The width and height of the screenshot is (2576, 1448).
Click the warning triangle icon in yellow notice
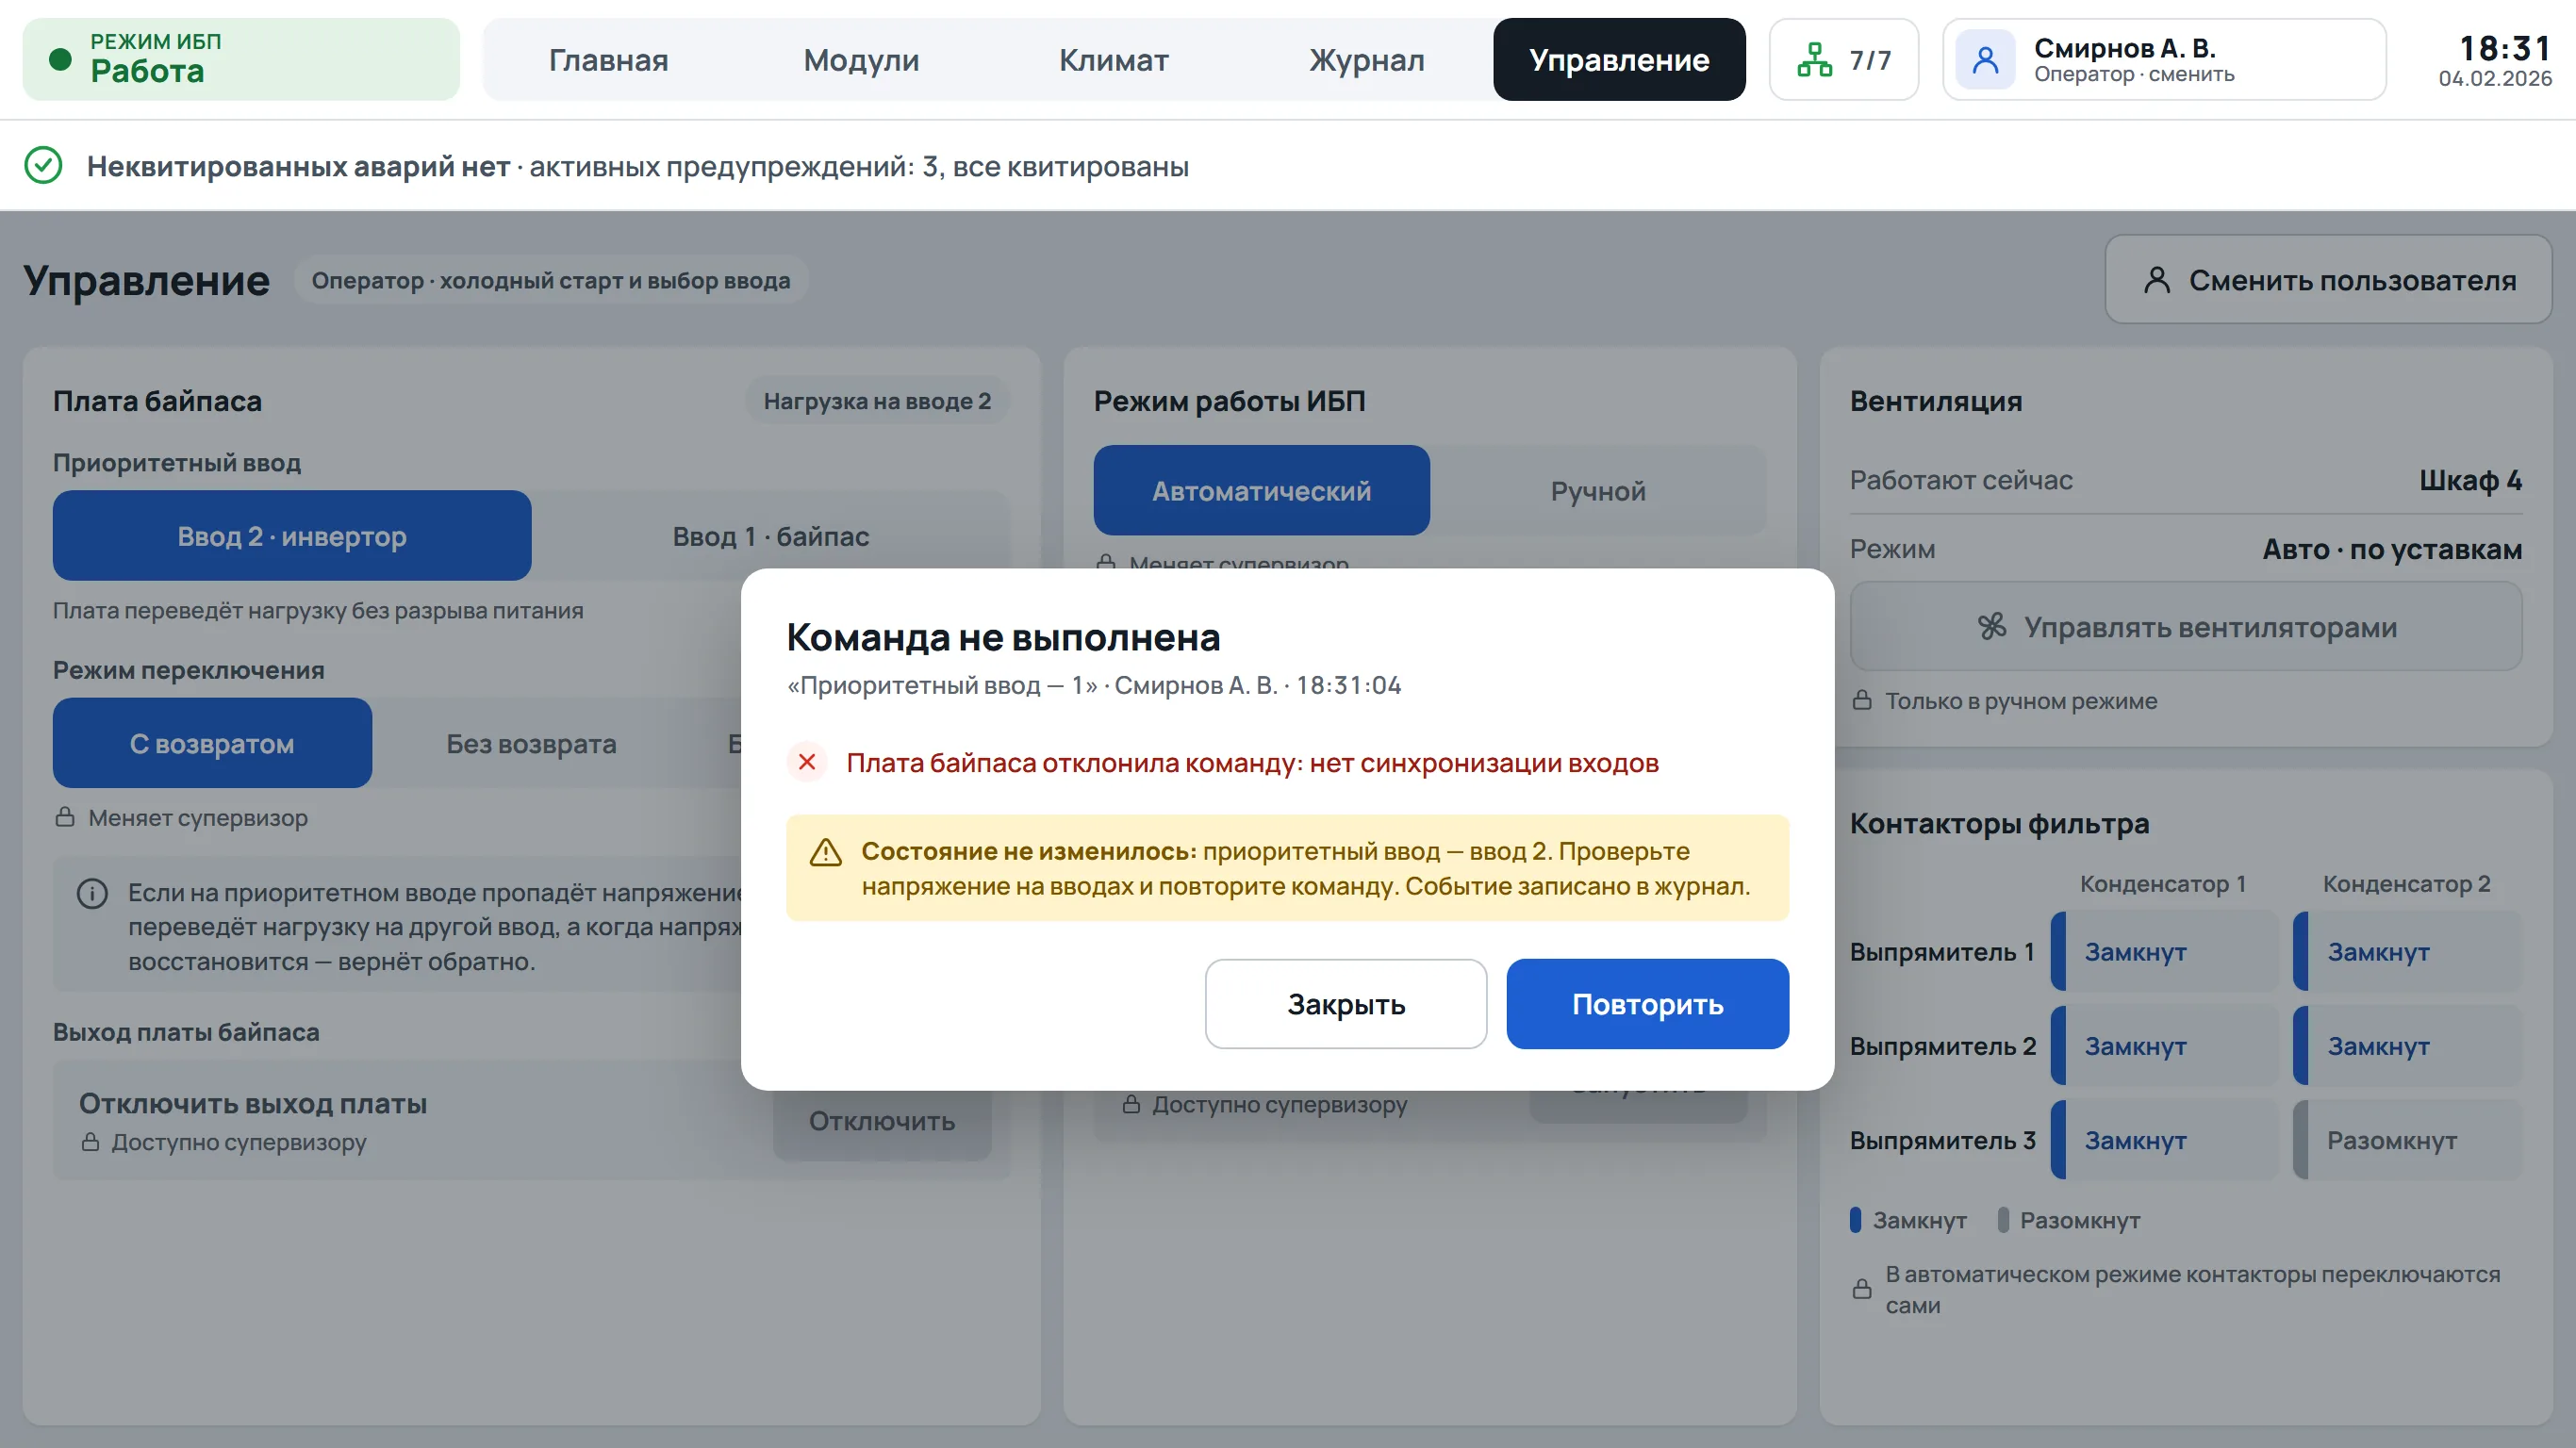[825, 852]
